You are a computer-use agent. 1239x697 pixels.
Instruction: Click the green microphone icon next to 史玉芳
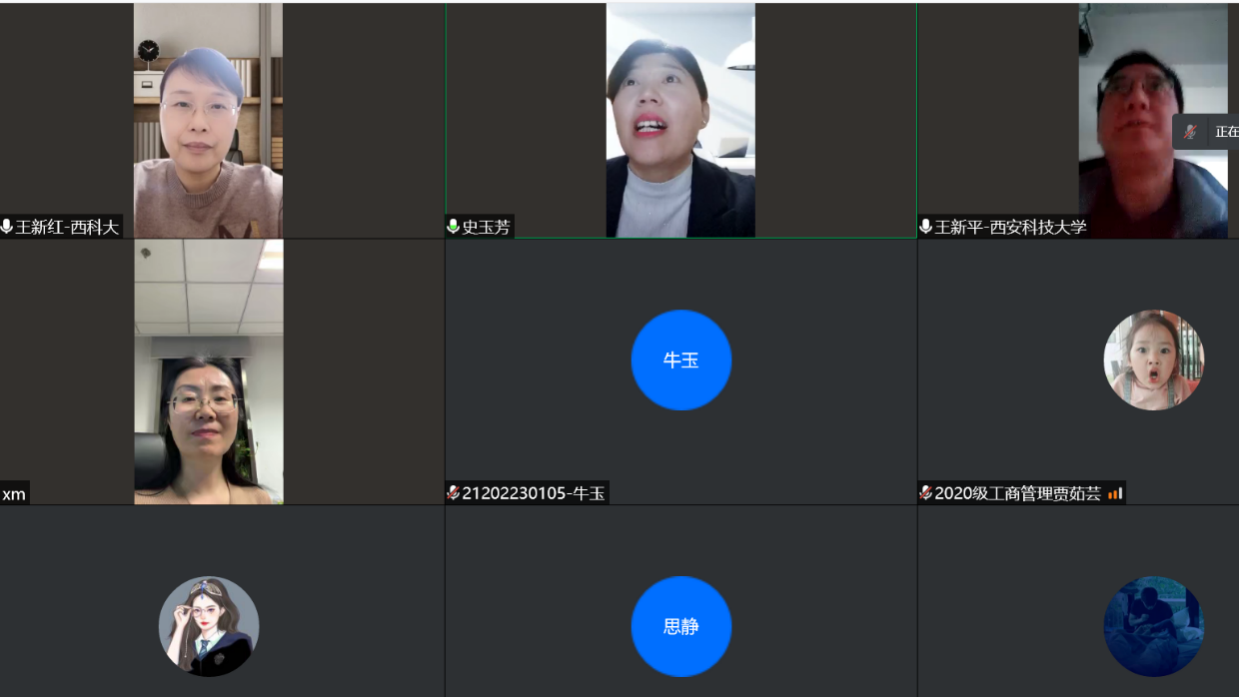[453, 227]
